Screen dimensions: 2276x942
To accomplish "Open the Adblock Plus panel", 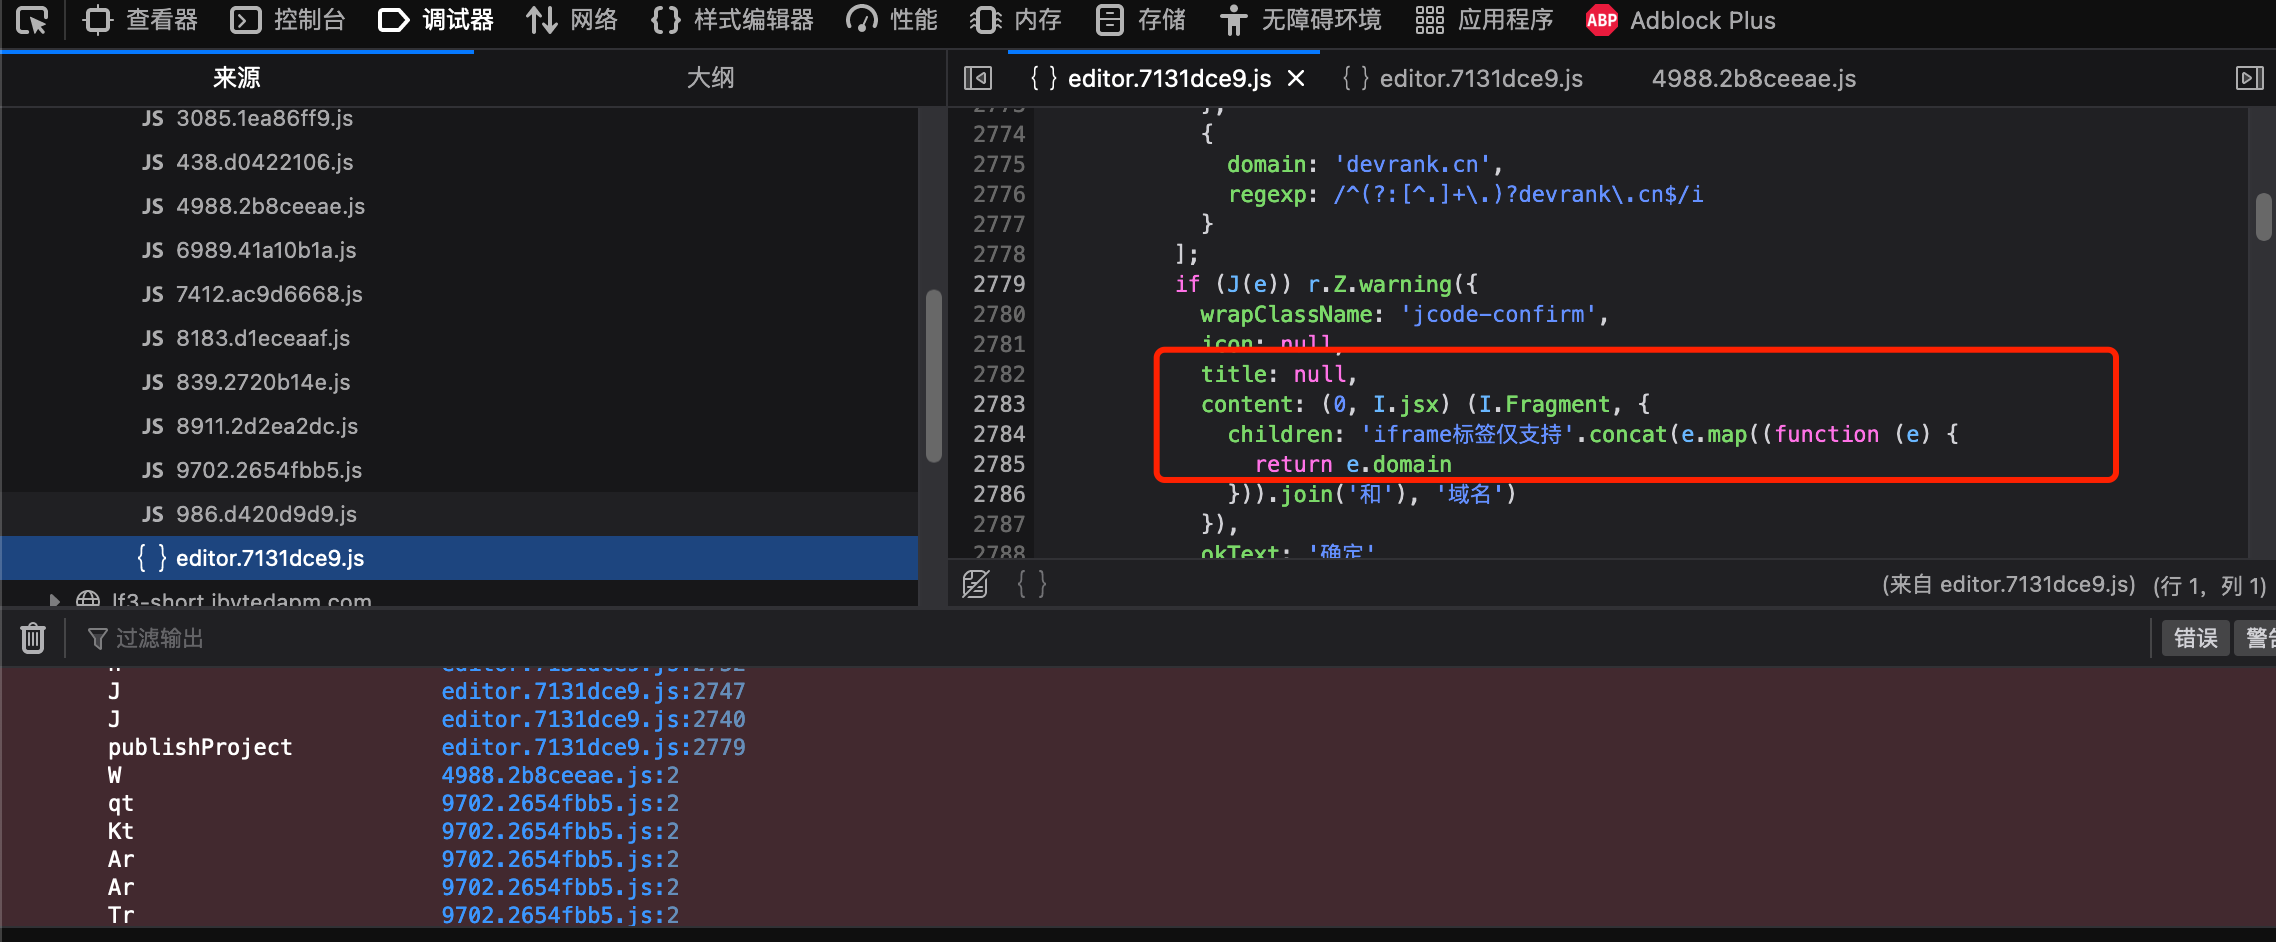I will (x=1681, y=20).
